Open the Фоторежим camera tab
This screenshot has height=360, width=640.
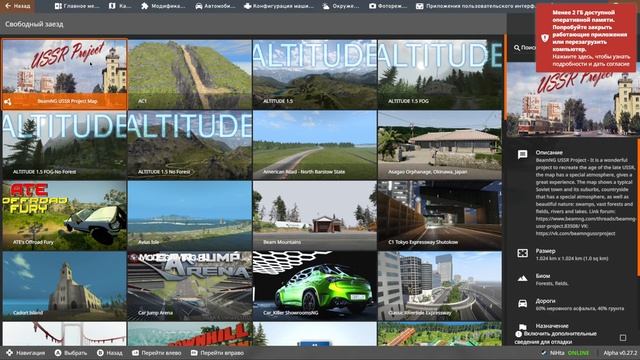(x=388, y=6)
